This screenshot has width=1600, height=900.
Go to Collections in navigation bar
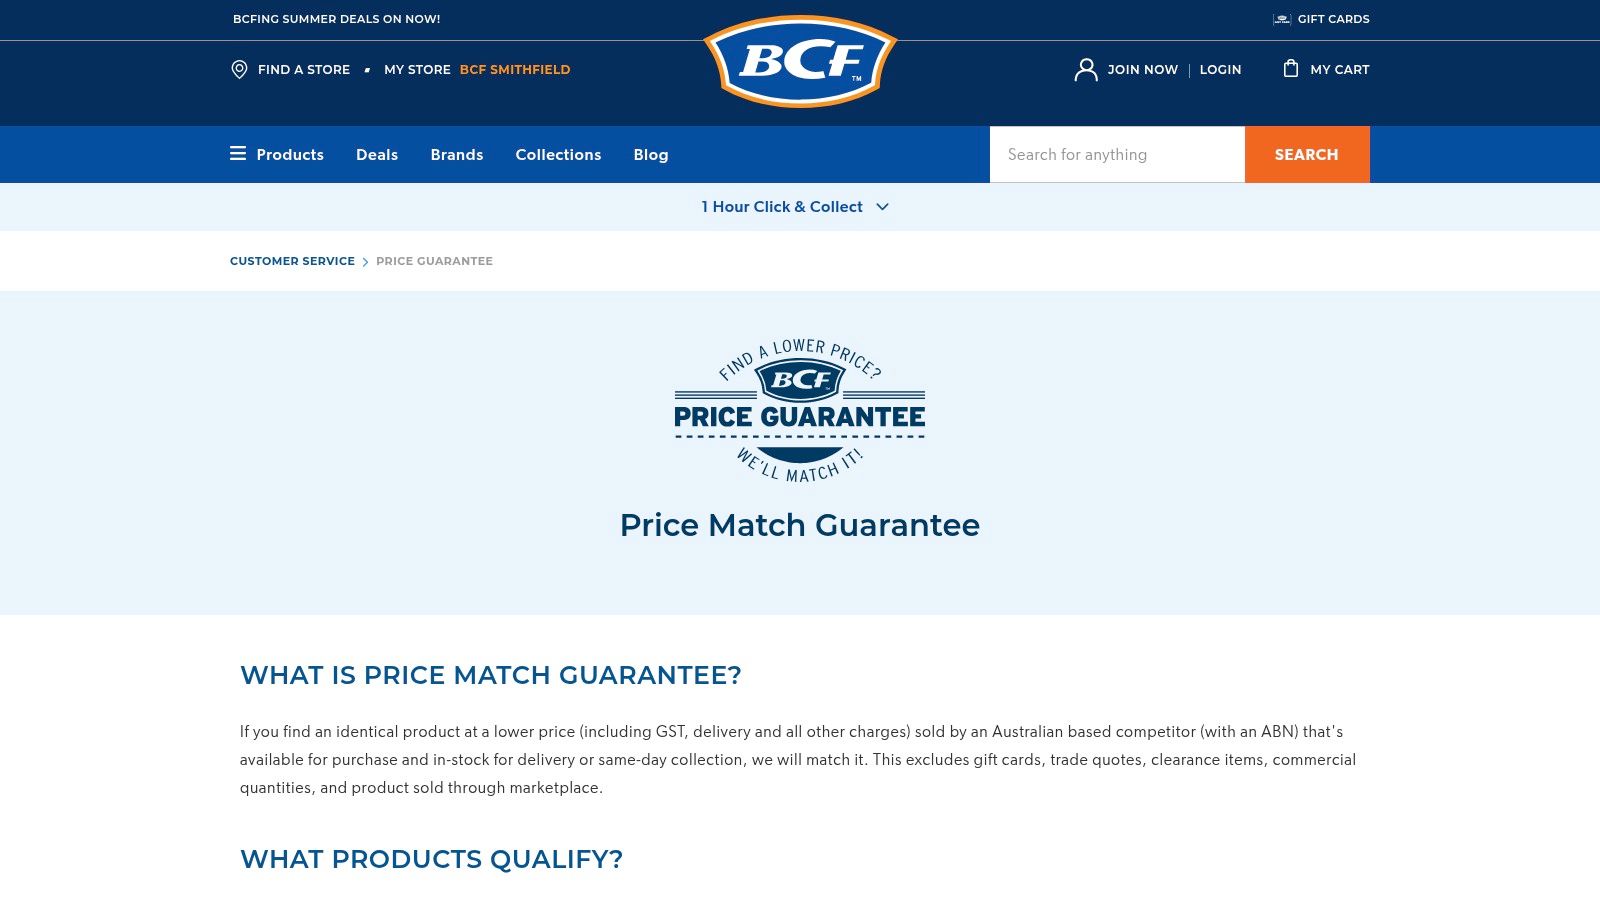(x=558, y=155)
